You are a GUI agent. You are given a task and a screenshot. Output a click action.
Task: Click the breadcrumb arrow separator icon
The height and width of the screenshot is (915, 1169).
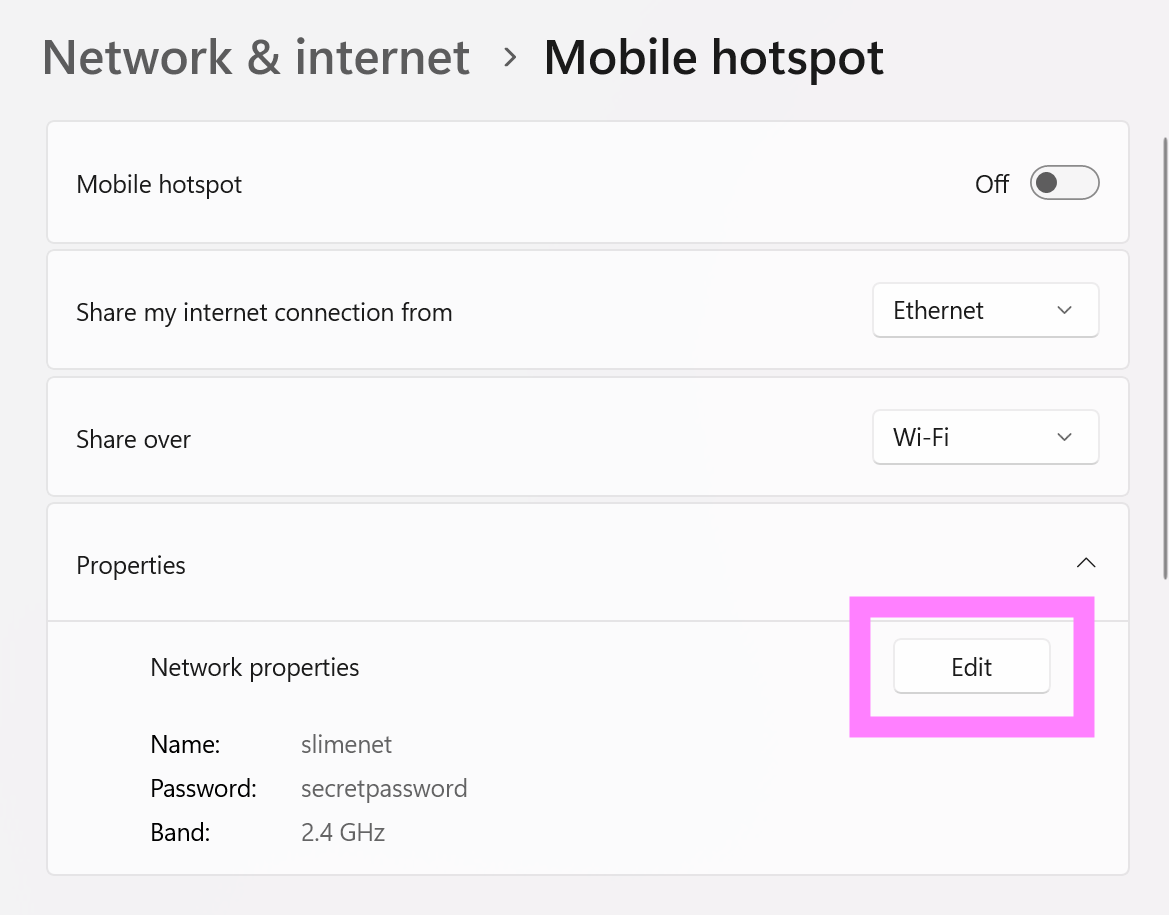click(x=510, y=57)
